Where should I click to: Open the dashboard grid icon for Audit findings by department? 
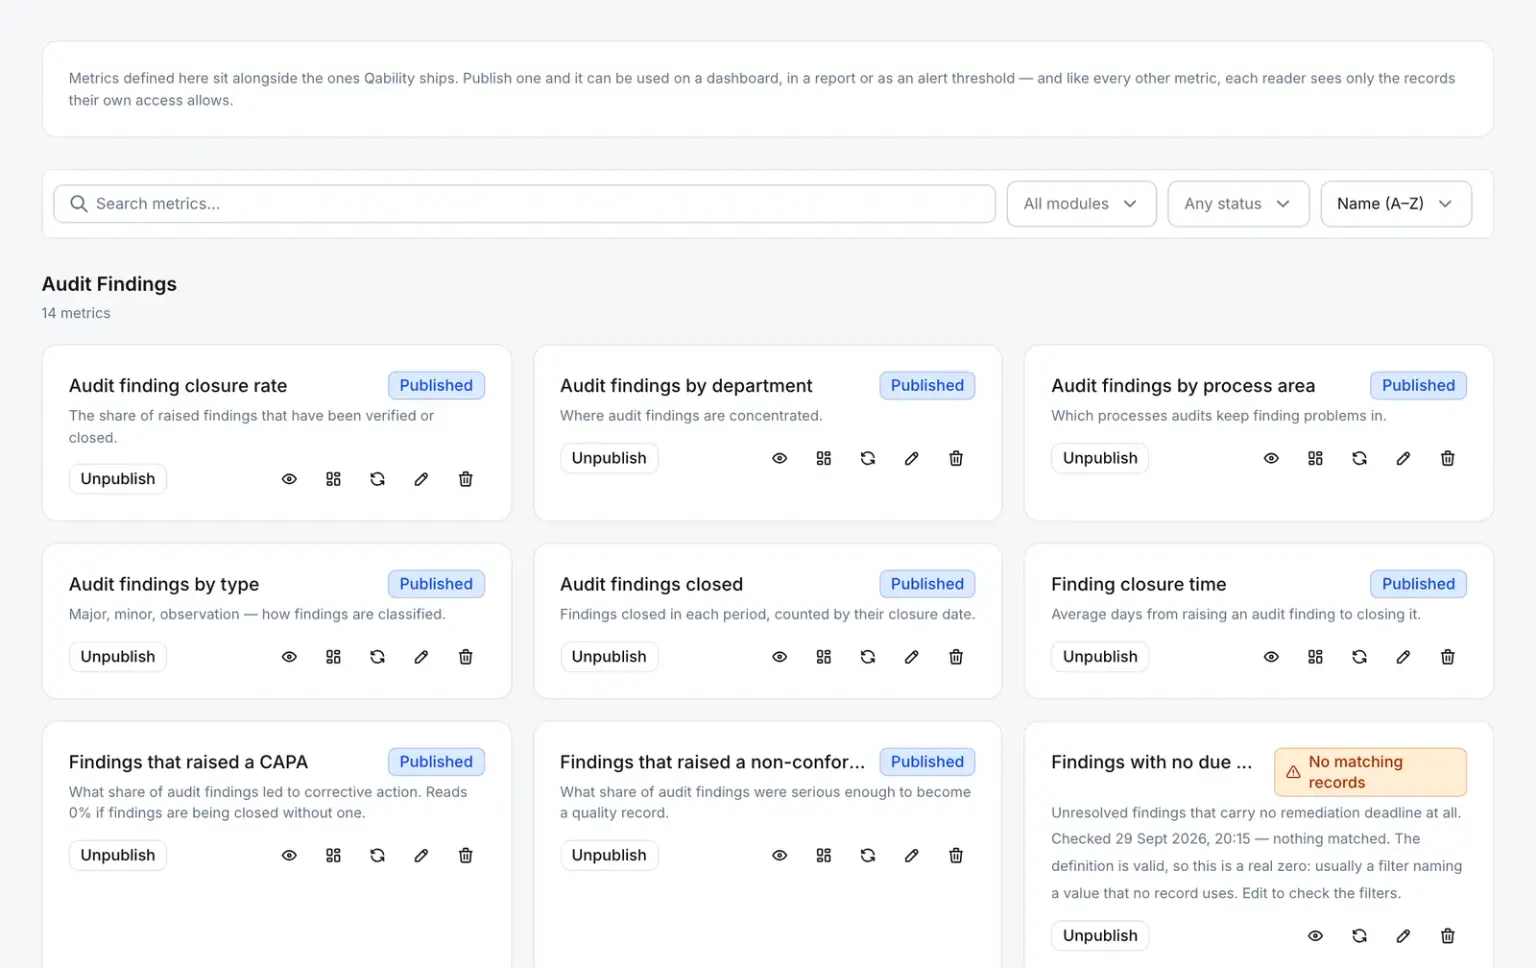824,458
